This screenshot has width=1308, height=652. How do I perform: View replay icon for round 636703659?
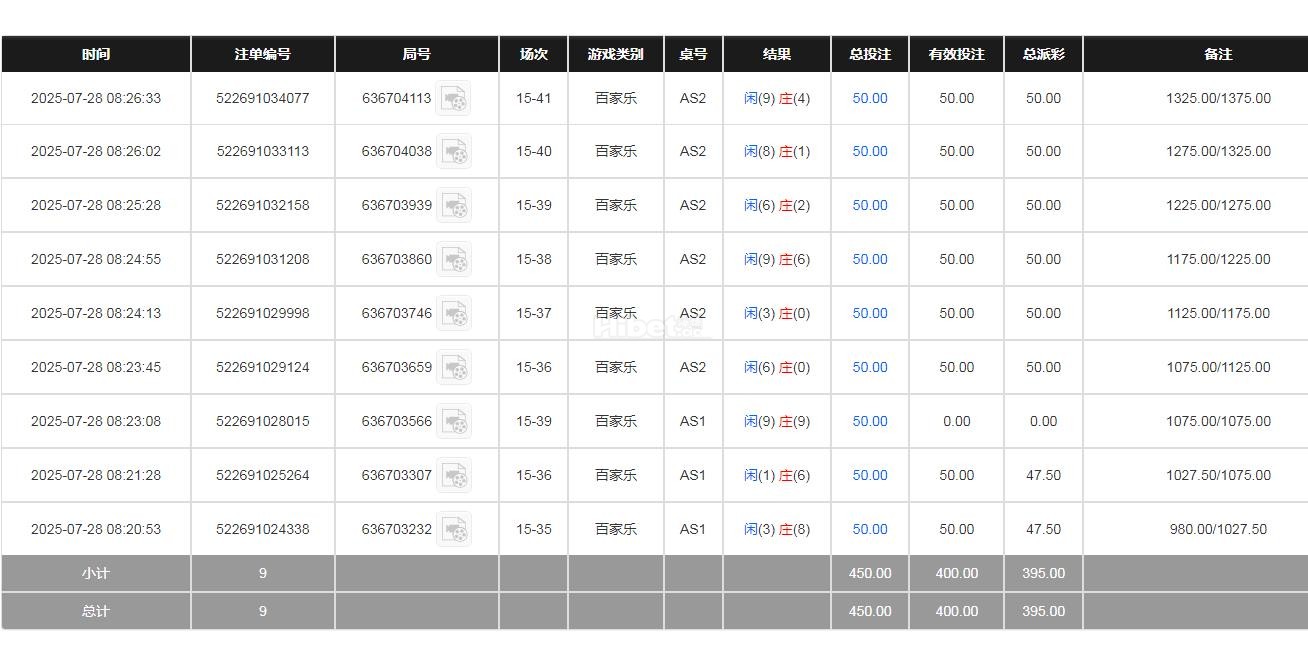[454, 368]
